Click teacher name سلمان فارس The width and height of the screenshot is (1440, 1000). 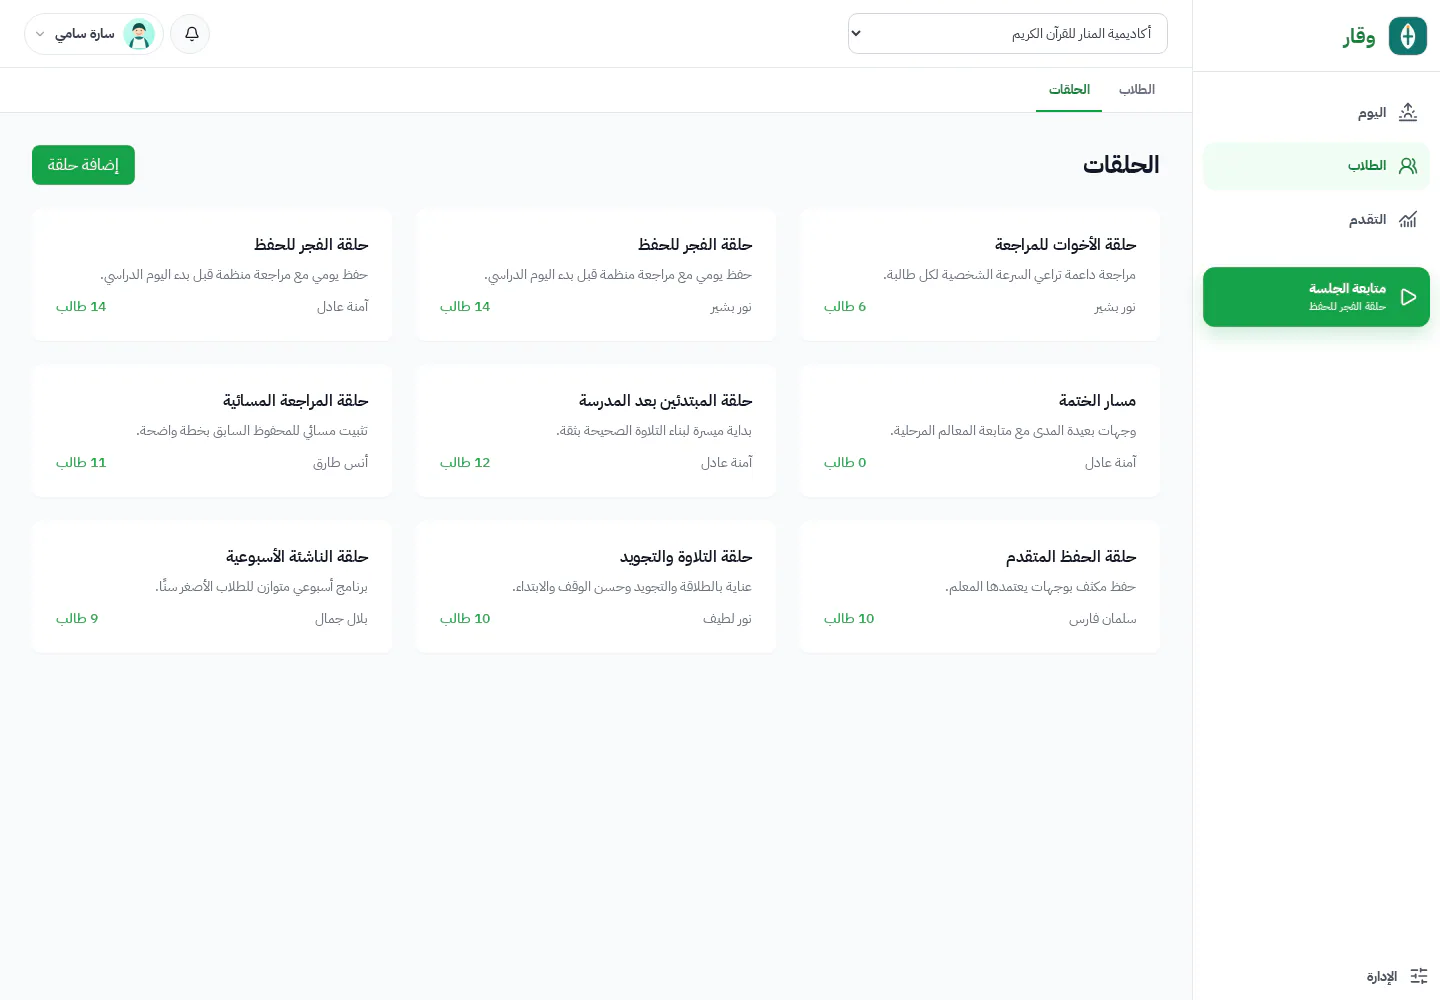[1102, 619]
